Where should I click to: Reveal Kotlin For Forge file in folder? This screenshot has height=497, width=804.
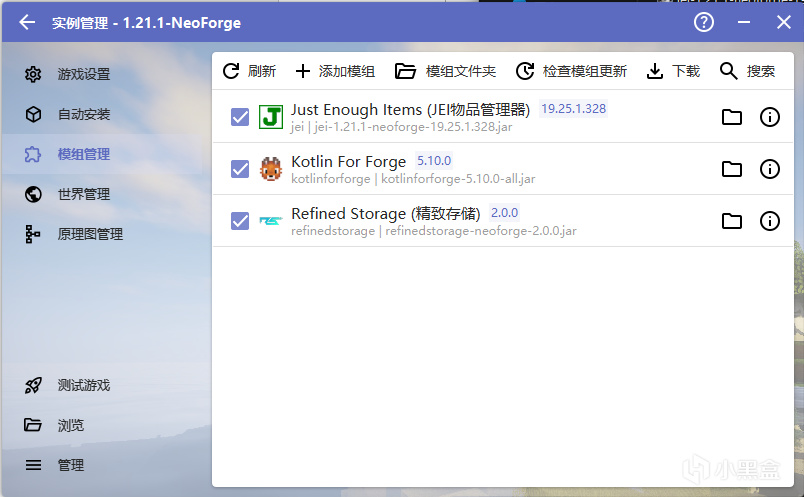[732, 169]
